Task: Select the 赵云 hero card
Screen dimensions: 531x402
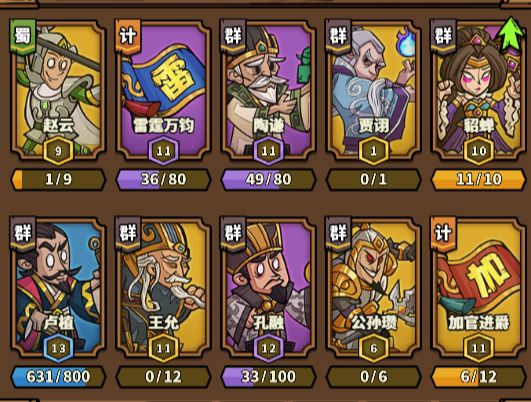Action: point(58,90)
